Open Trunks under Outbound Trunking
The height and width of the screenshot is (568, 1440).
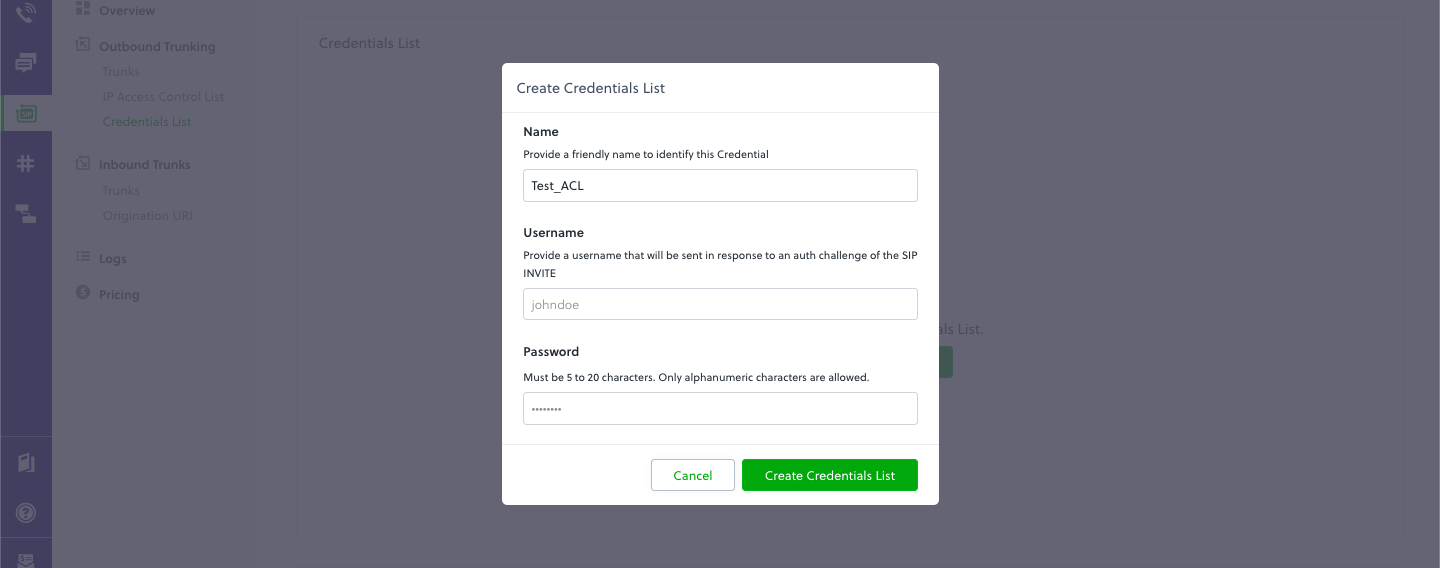point(121,72)
